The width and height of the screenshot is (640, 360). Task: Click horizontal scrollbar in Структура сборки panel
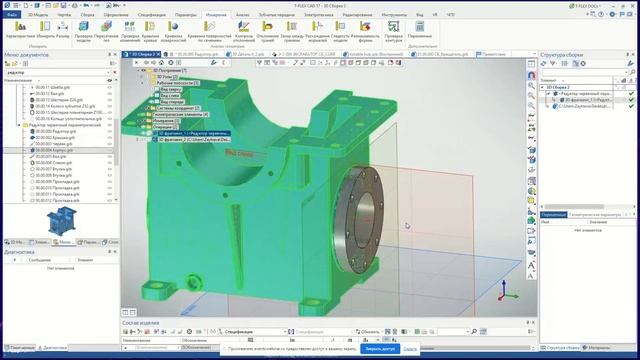coord(573,207)
